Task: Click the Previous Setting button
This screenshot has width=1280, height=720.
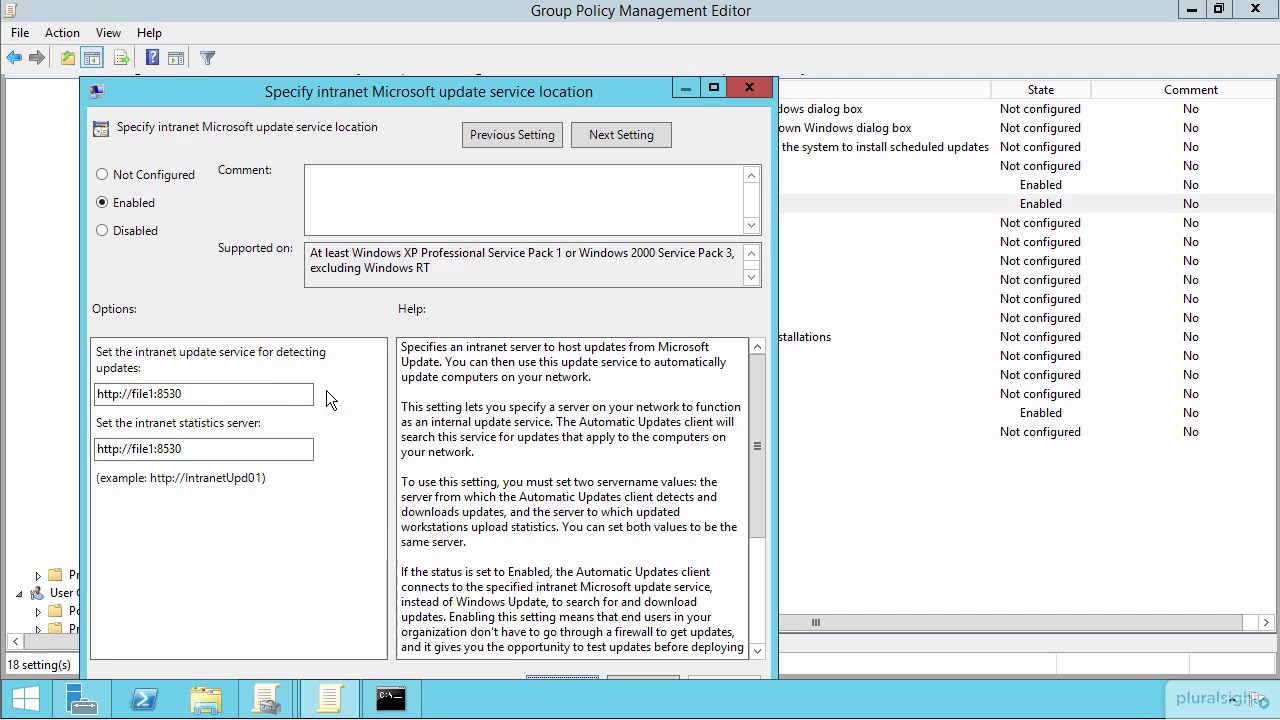Action: tap(512, 135)
